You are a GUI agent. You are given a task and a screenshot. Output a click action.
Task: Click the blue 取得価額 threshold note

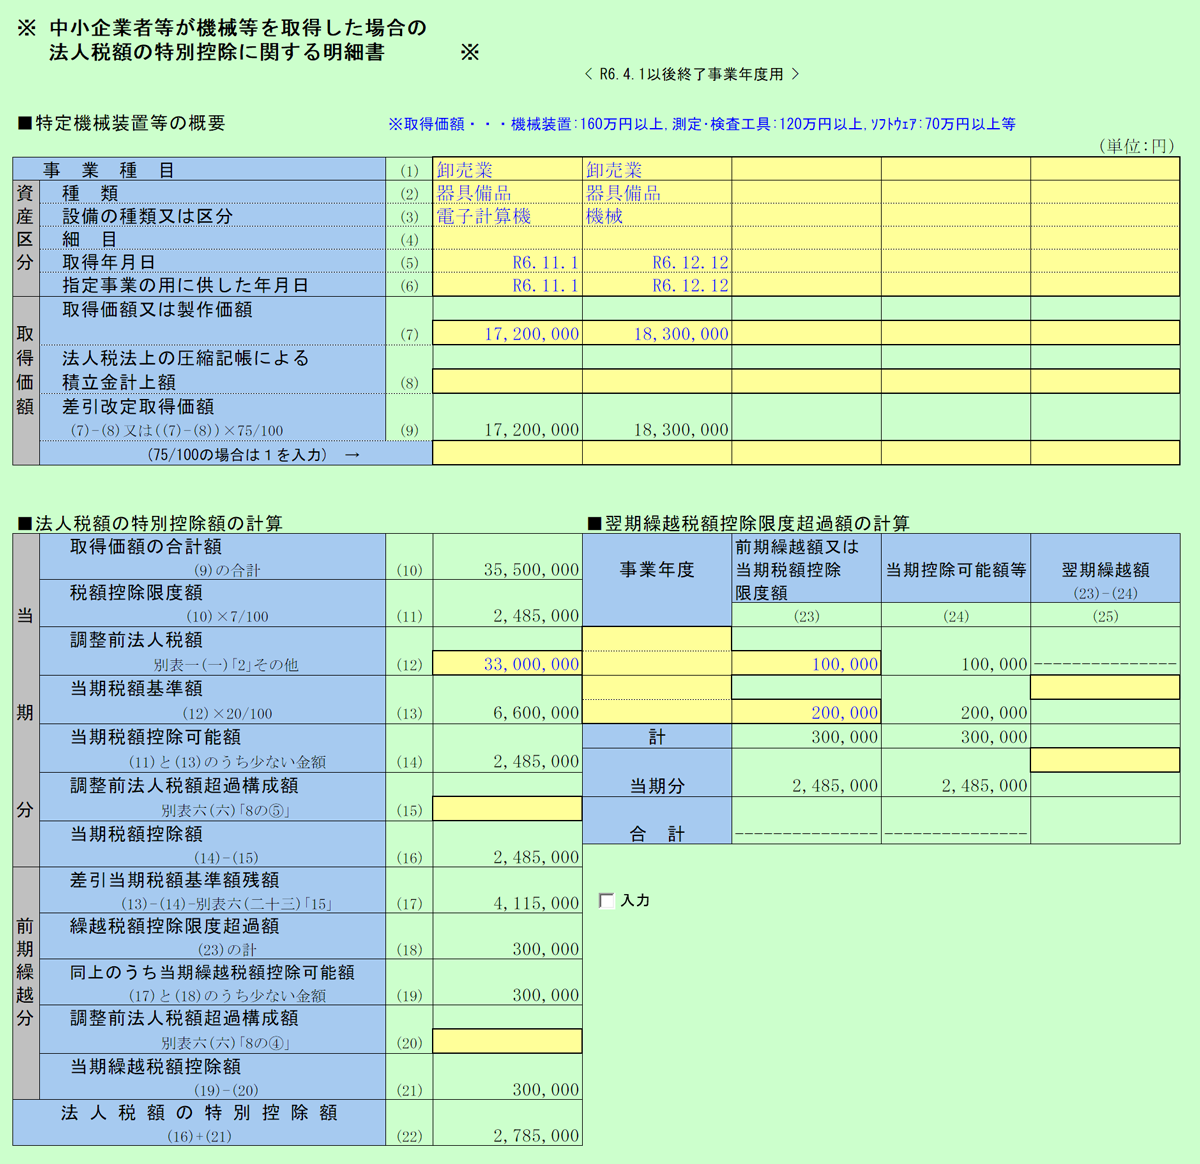coord(702,124)
